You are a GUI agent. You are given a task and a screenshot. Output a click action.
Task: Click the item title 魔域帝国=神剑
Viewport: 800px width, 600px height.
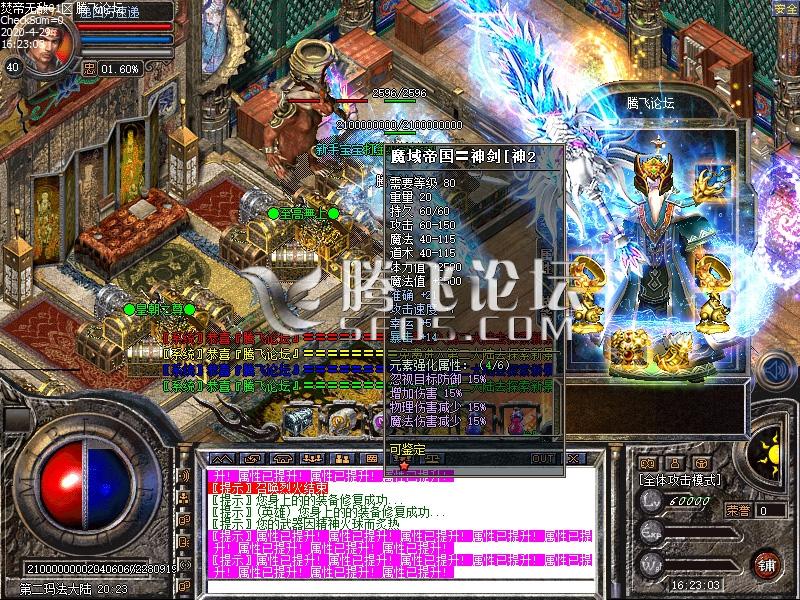click(462, 157)
